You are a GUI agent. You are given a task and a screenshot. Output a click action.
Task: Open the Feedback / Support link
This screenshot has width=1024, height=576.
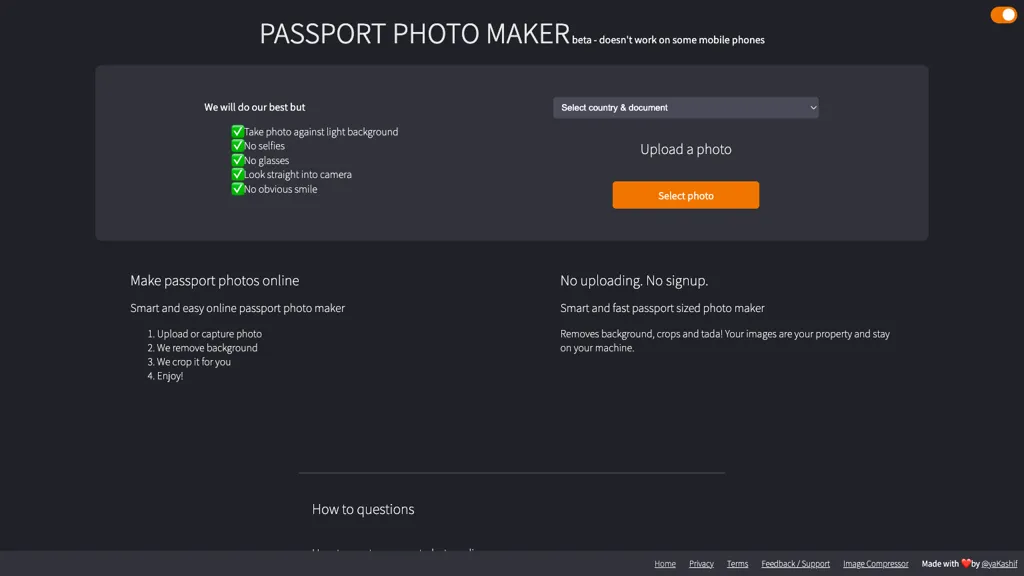click(x=795, y=564)
